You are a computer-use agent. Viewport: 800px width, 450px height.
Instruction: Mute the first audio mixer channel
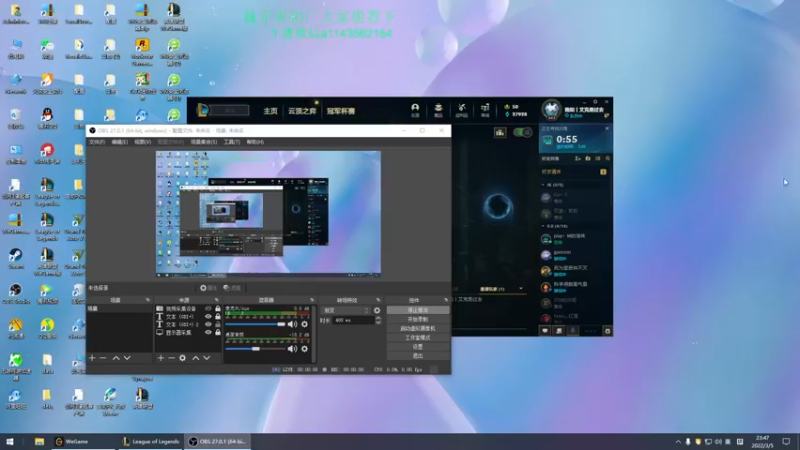click(x=292, y=324)
